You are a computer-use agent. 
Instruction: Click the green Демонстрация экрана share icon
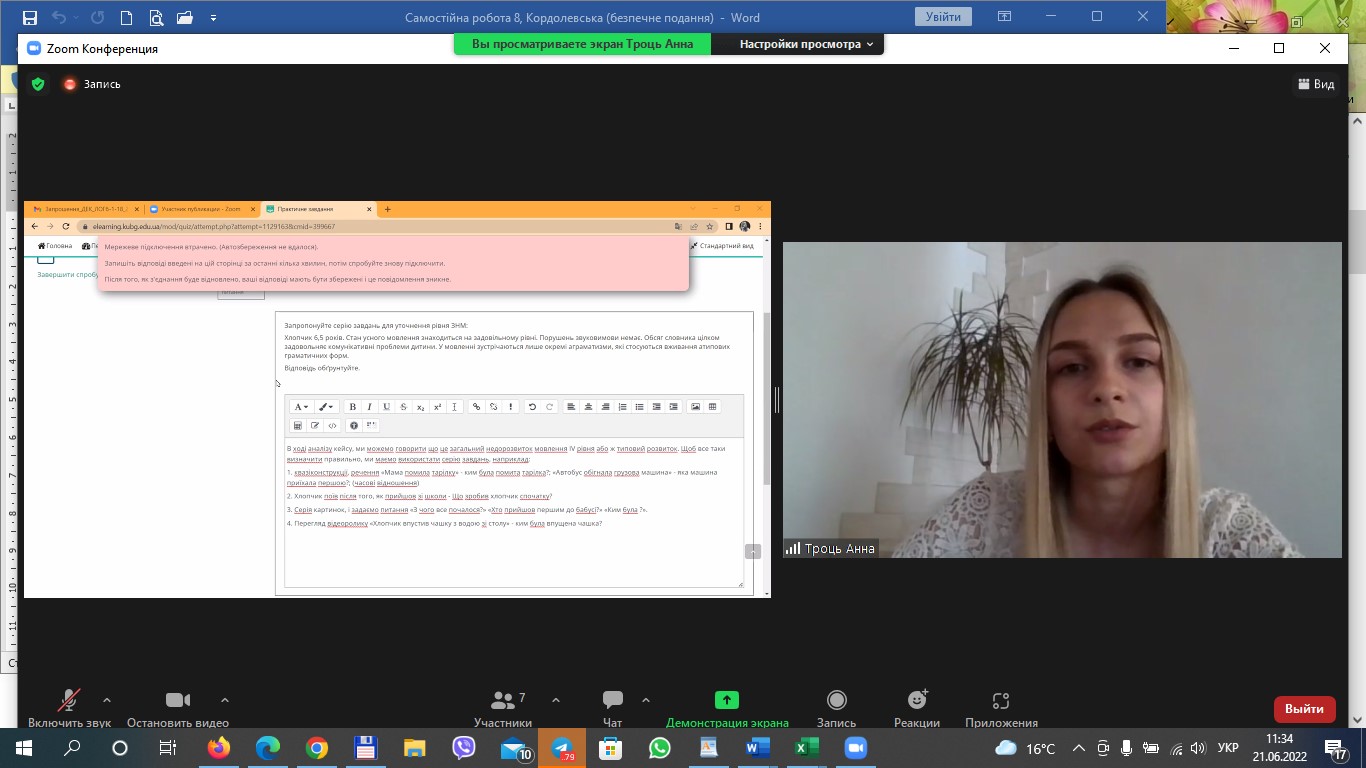(x=727, y=701)
